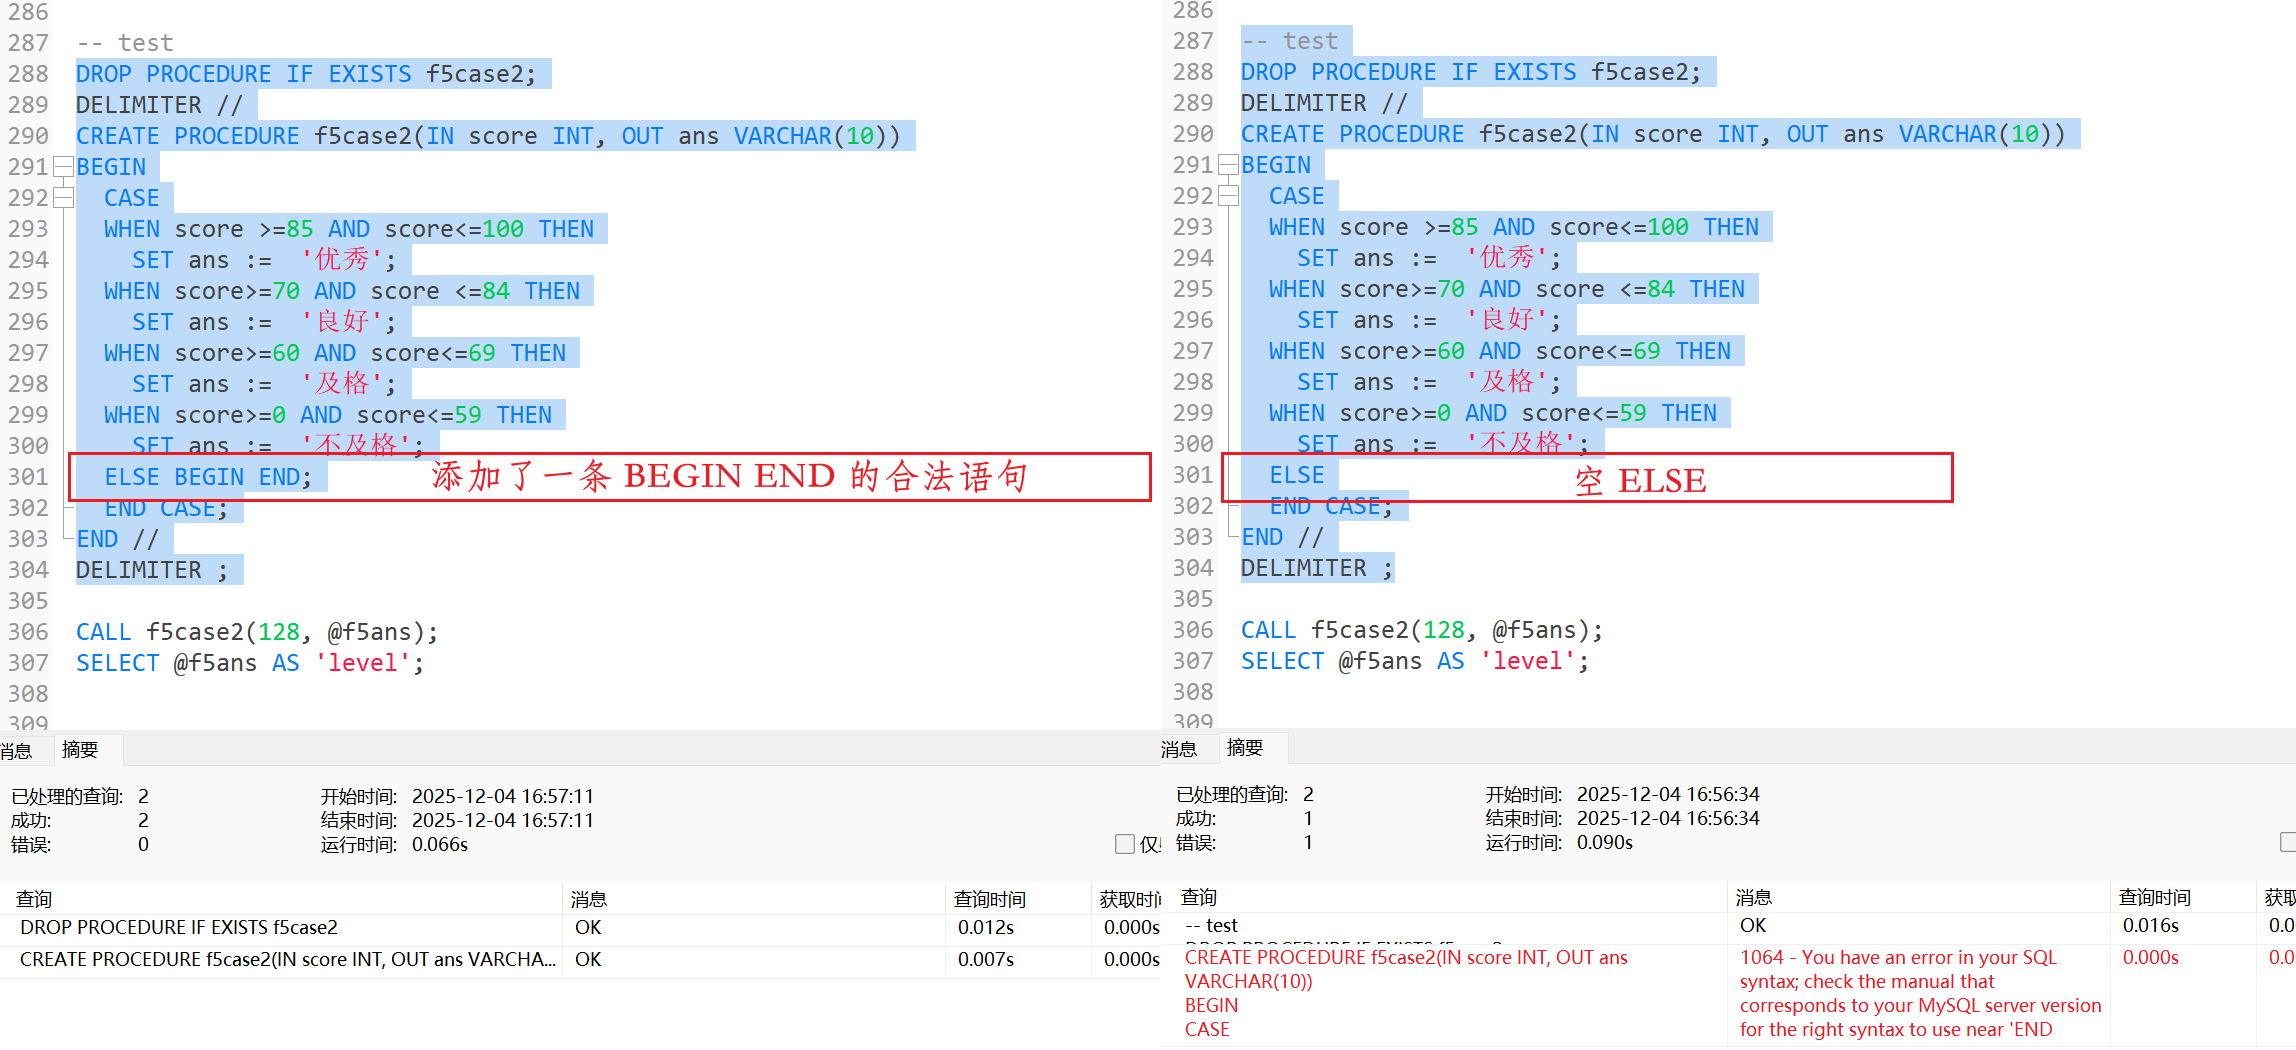Click line number 301 in left editor
This screenshot has width=2296, height=1050.
28,477
